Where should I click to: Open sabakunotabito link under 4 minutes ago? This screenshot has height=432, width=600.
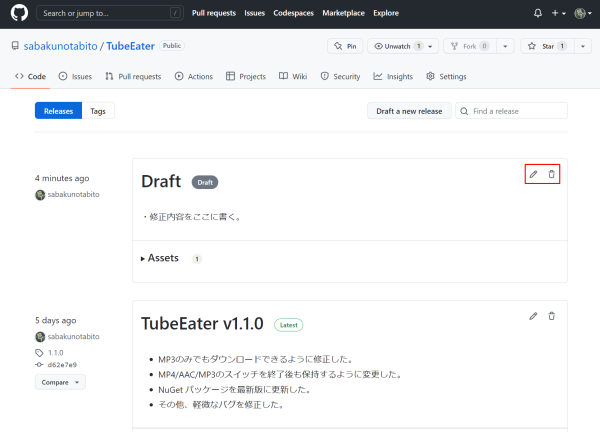73,194
